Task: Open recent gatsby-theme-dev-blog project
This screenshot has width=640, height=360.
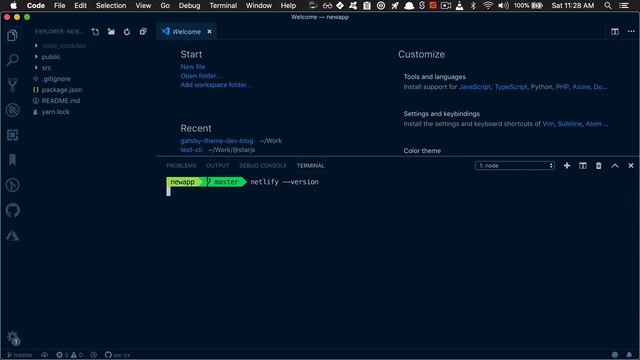Action: pos(217,141)
